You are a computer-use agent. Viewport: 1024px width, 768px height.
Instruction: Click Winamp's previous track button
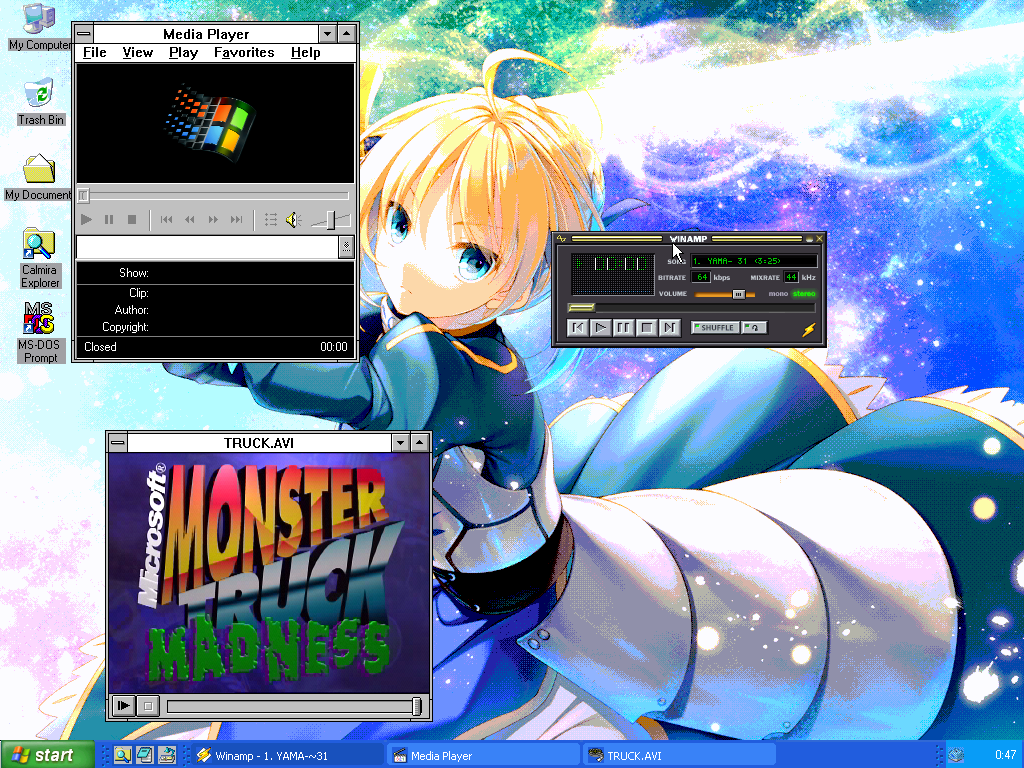point(577,327)
